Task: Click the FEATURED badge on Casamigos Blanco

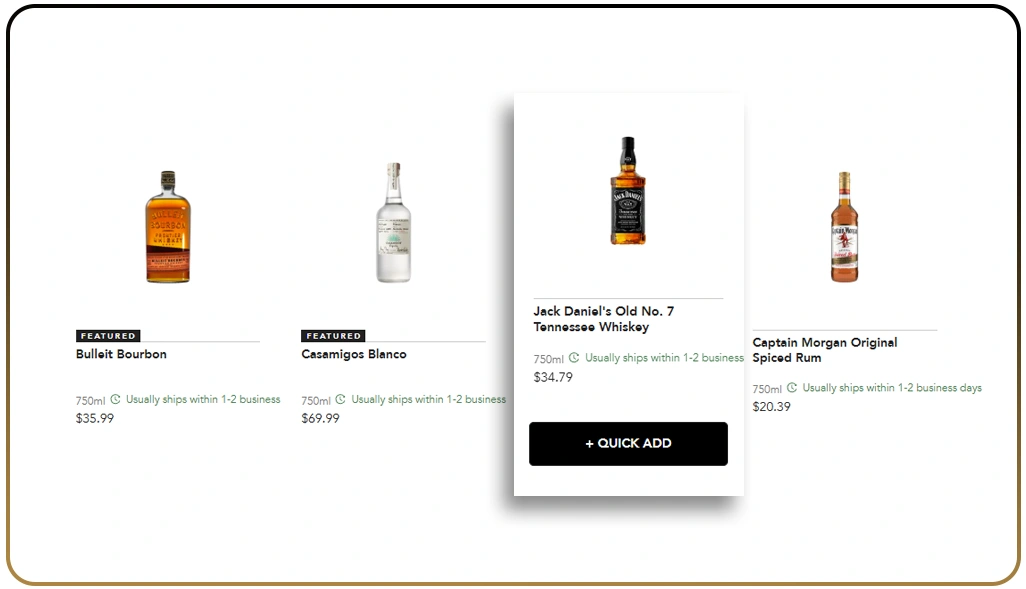Action: pos(332,336)
